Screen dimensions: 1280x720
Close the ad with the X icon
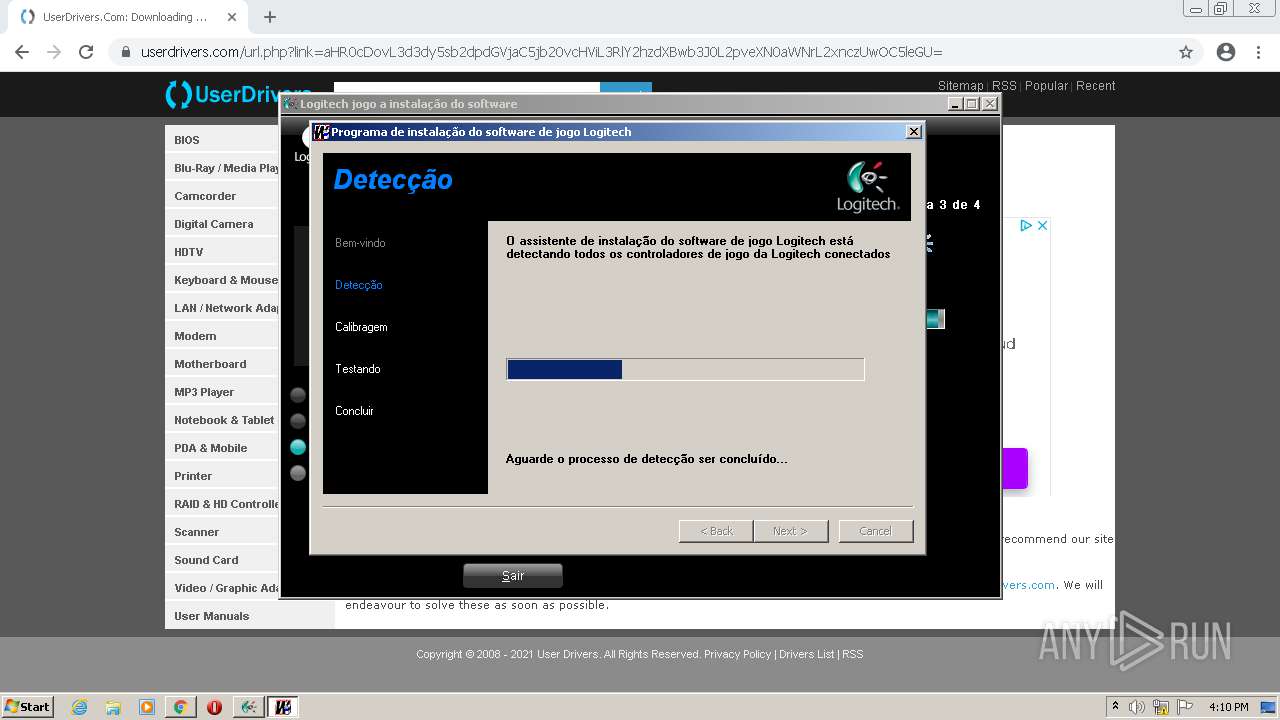[x=1042, y=226]
